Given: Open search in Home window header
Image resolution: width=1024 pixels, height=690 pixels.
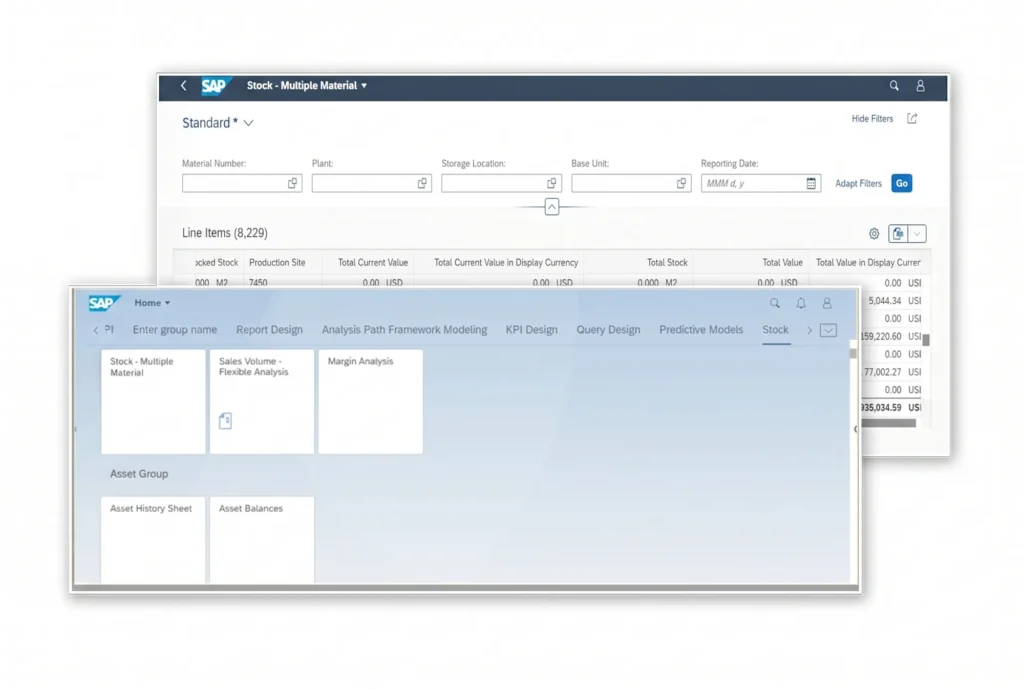Looking at the screenshot, I should click(775, 303).
